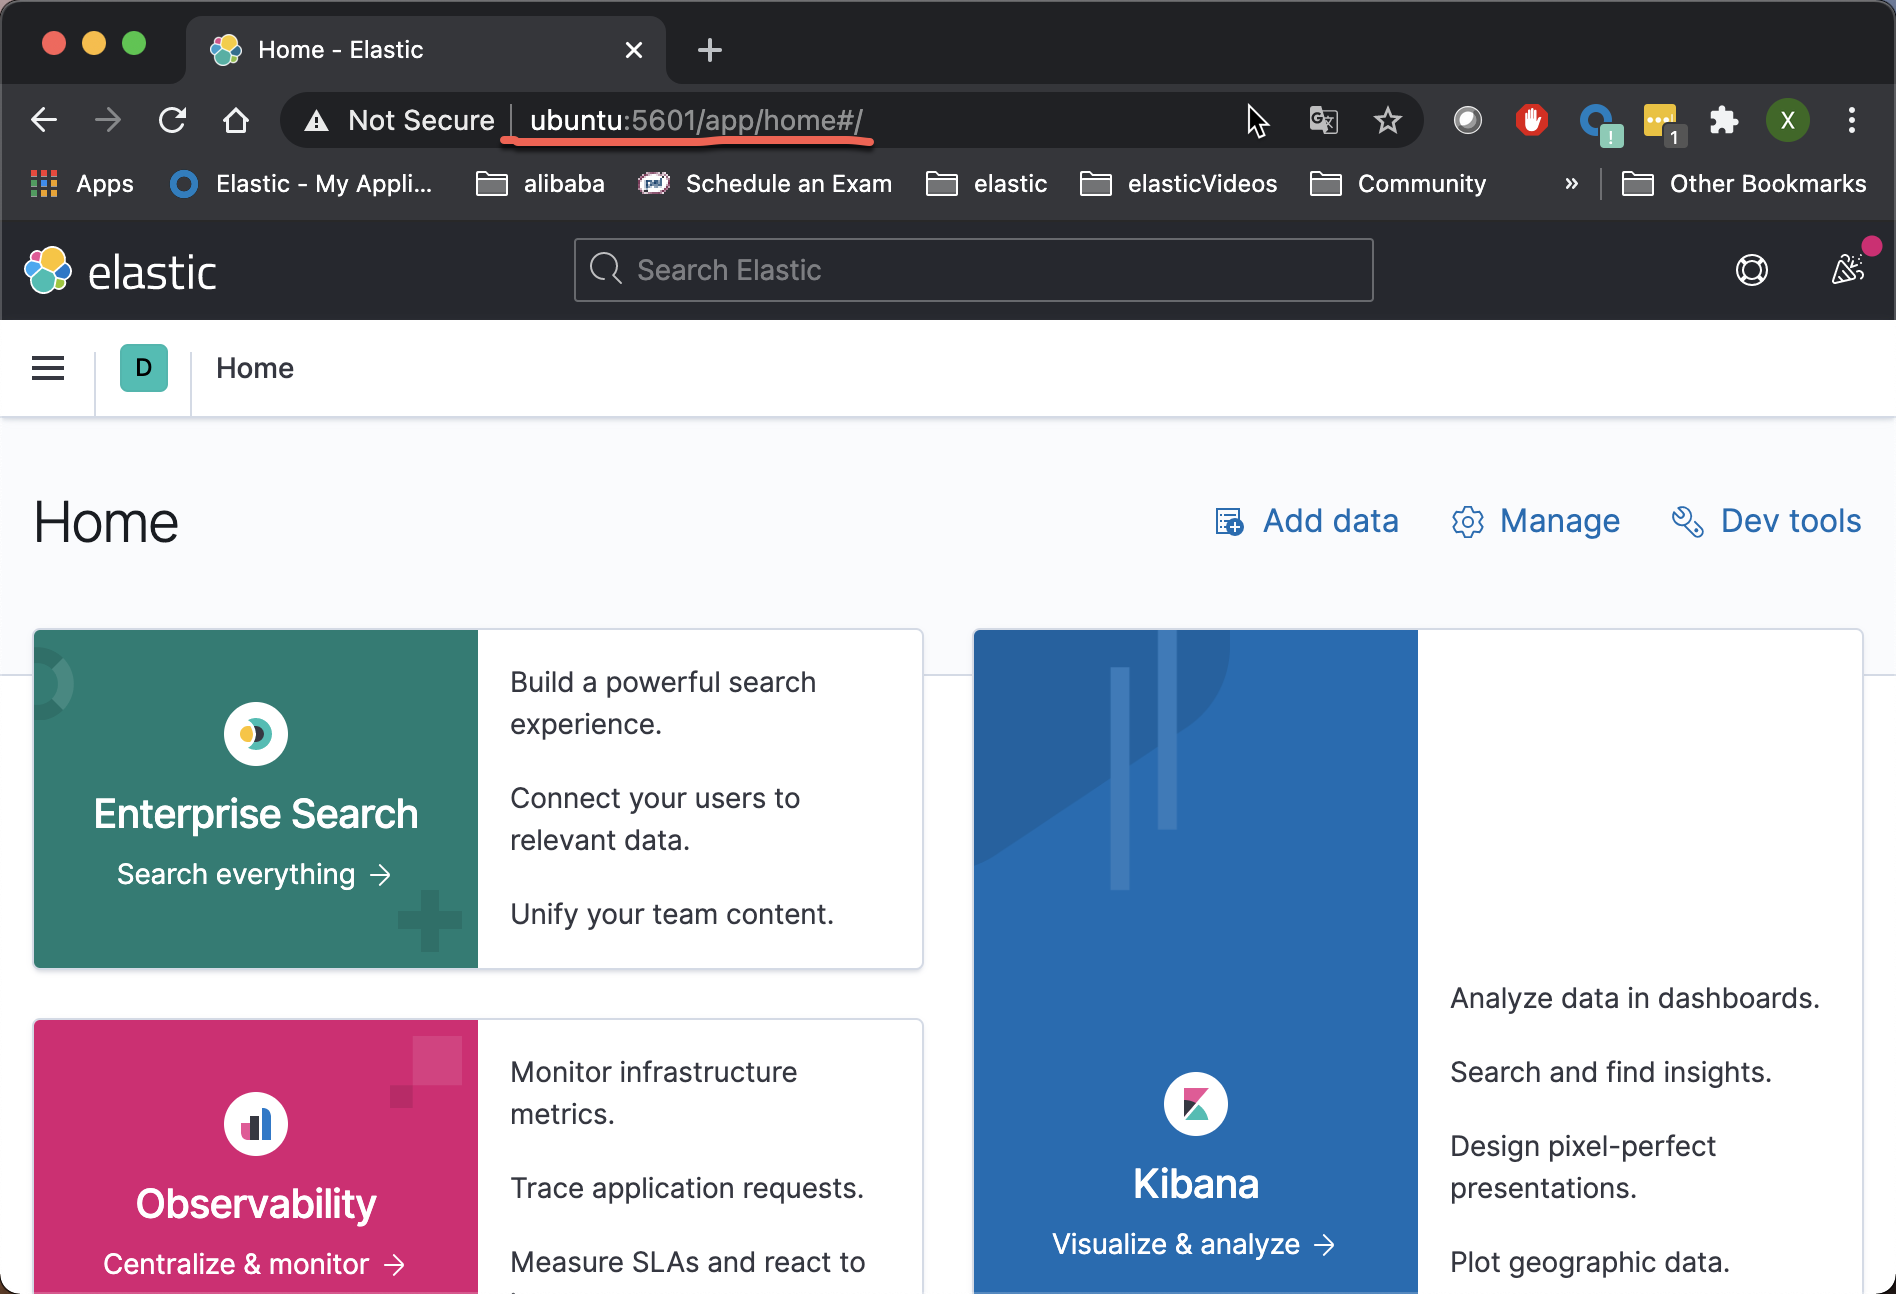Click the Enterprise Search app icon

tap(256, 733)
